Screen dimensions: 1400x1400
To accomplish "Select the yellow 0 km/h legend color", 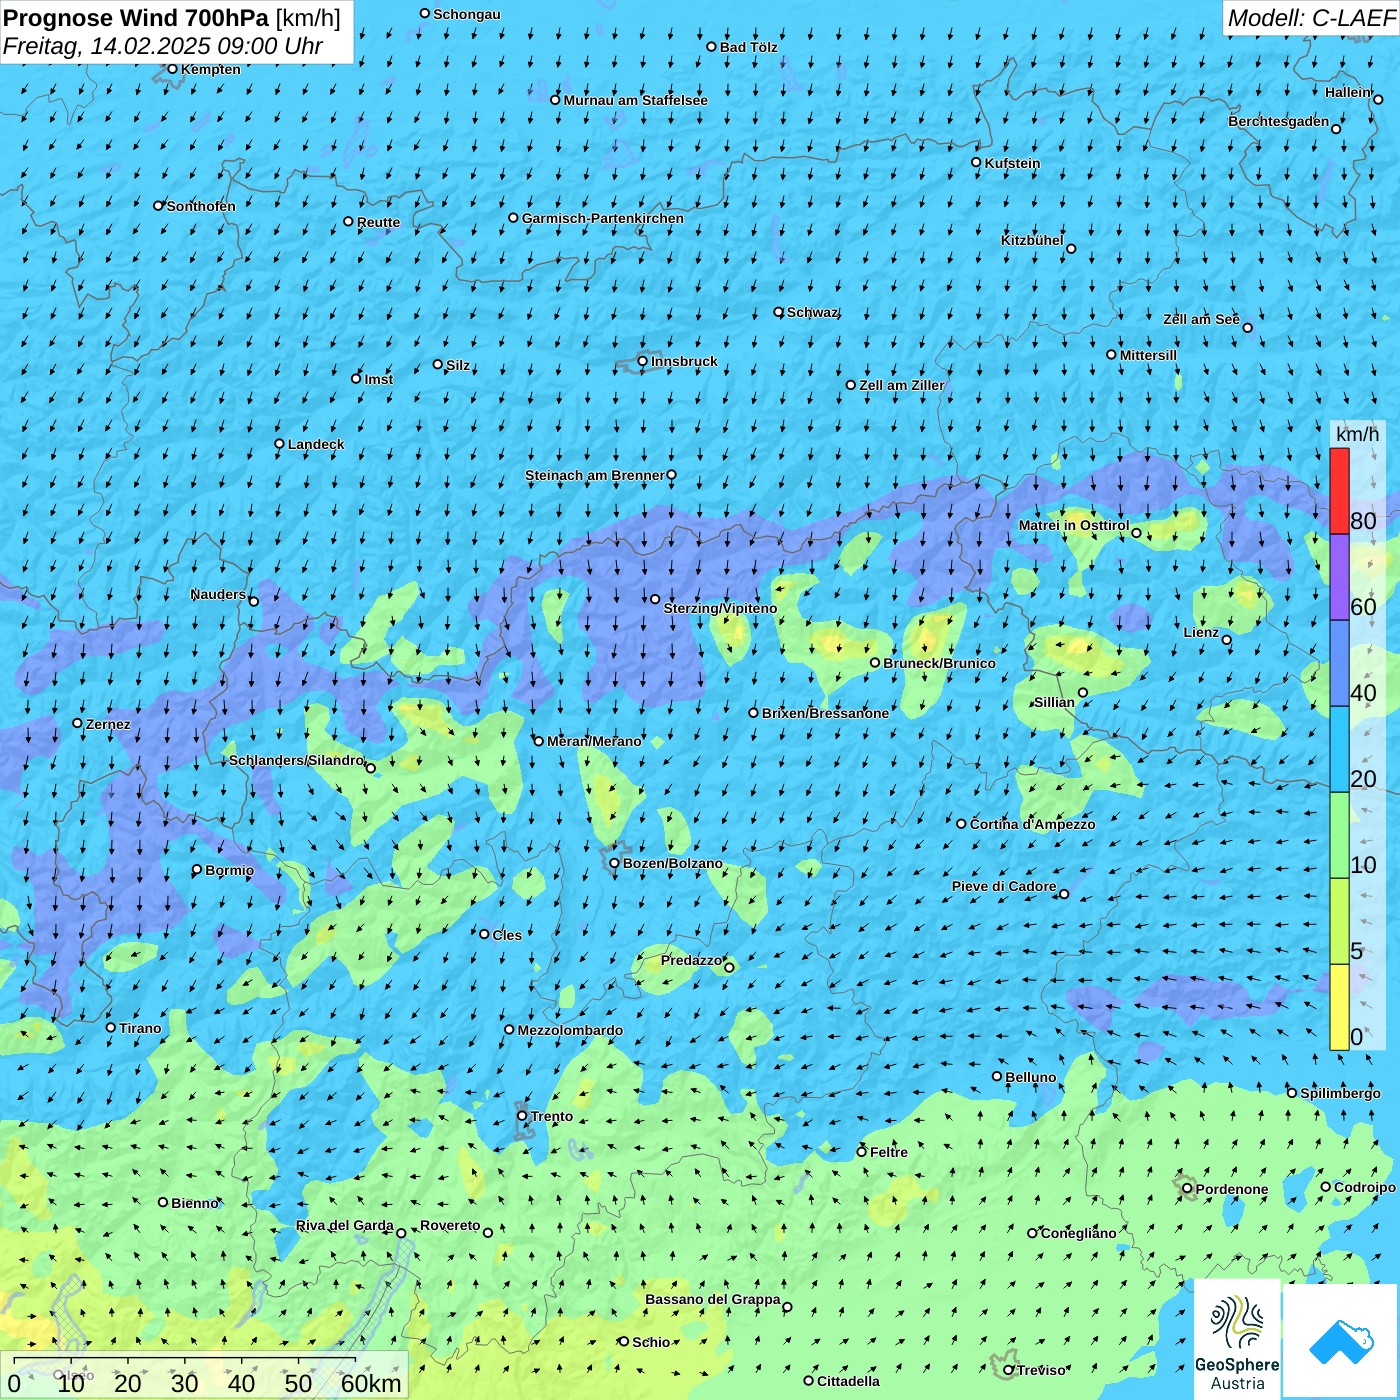I will click(x=1339, y=1007).
